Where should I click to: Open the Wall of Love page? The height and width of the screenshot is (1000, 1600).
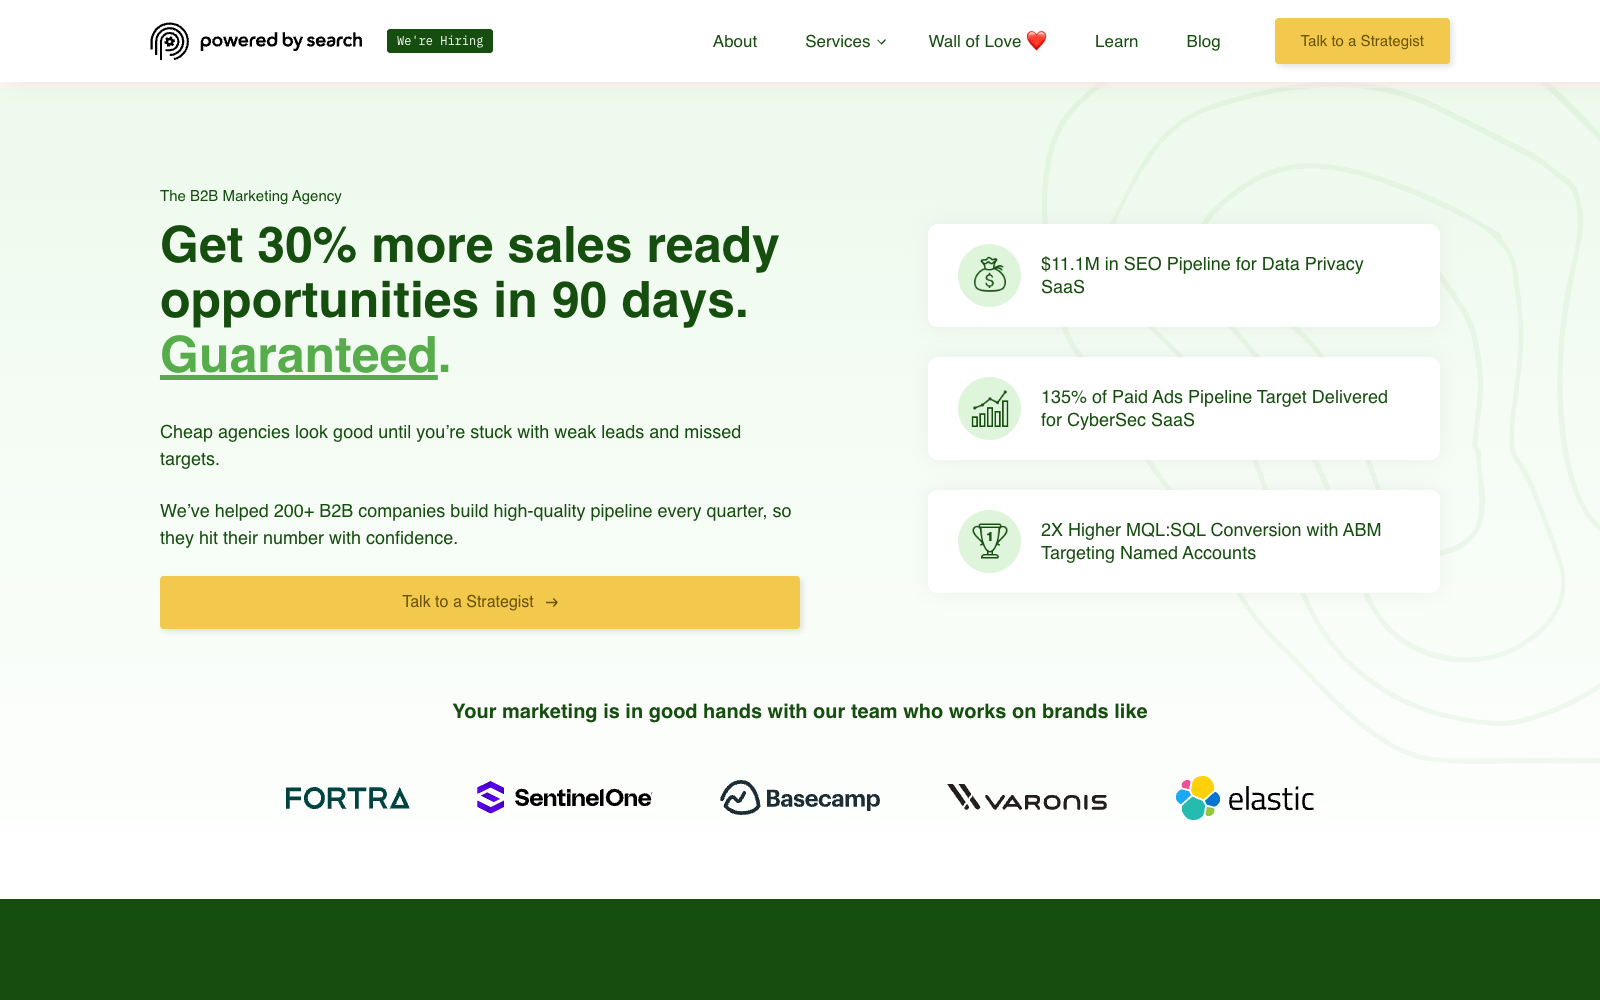[987, 41]
